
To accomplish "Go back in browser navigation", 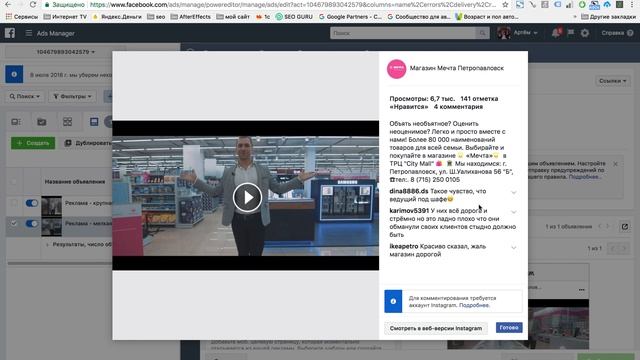I will click(8, 5).
